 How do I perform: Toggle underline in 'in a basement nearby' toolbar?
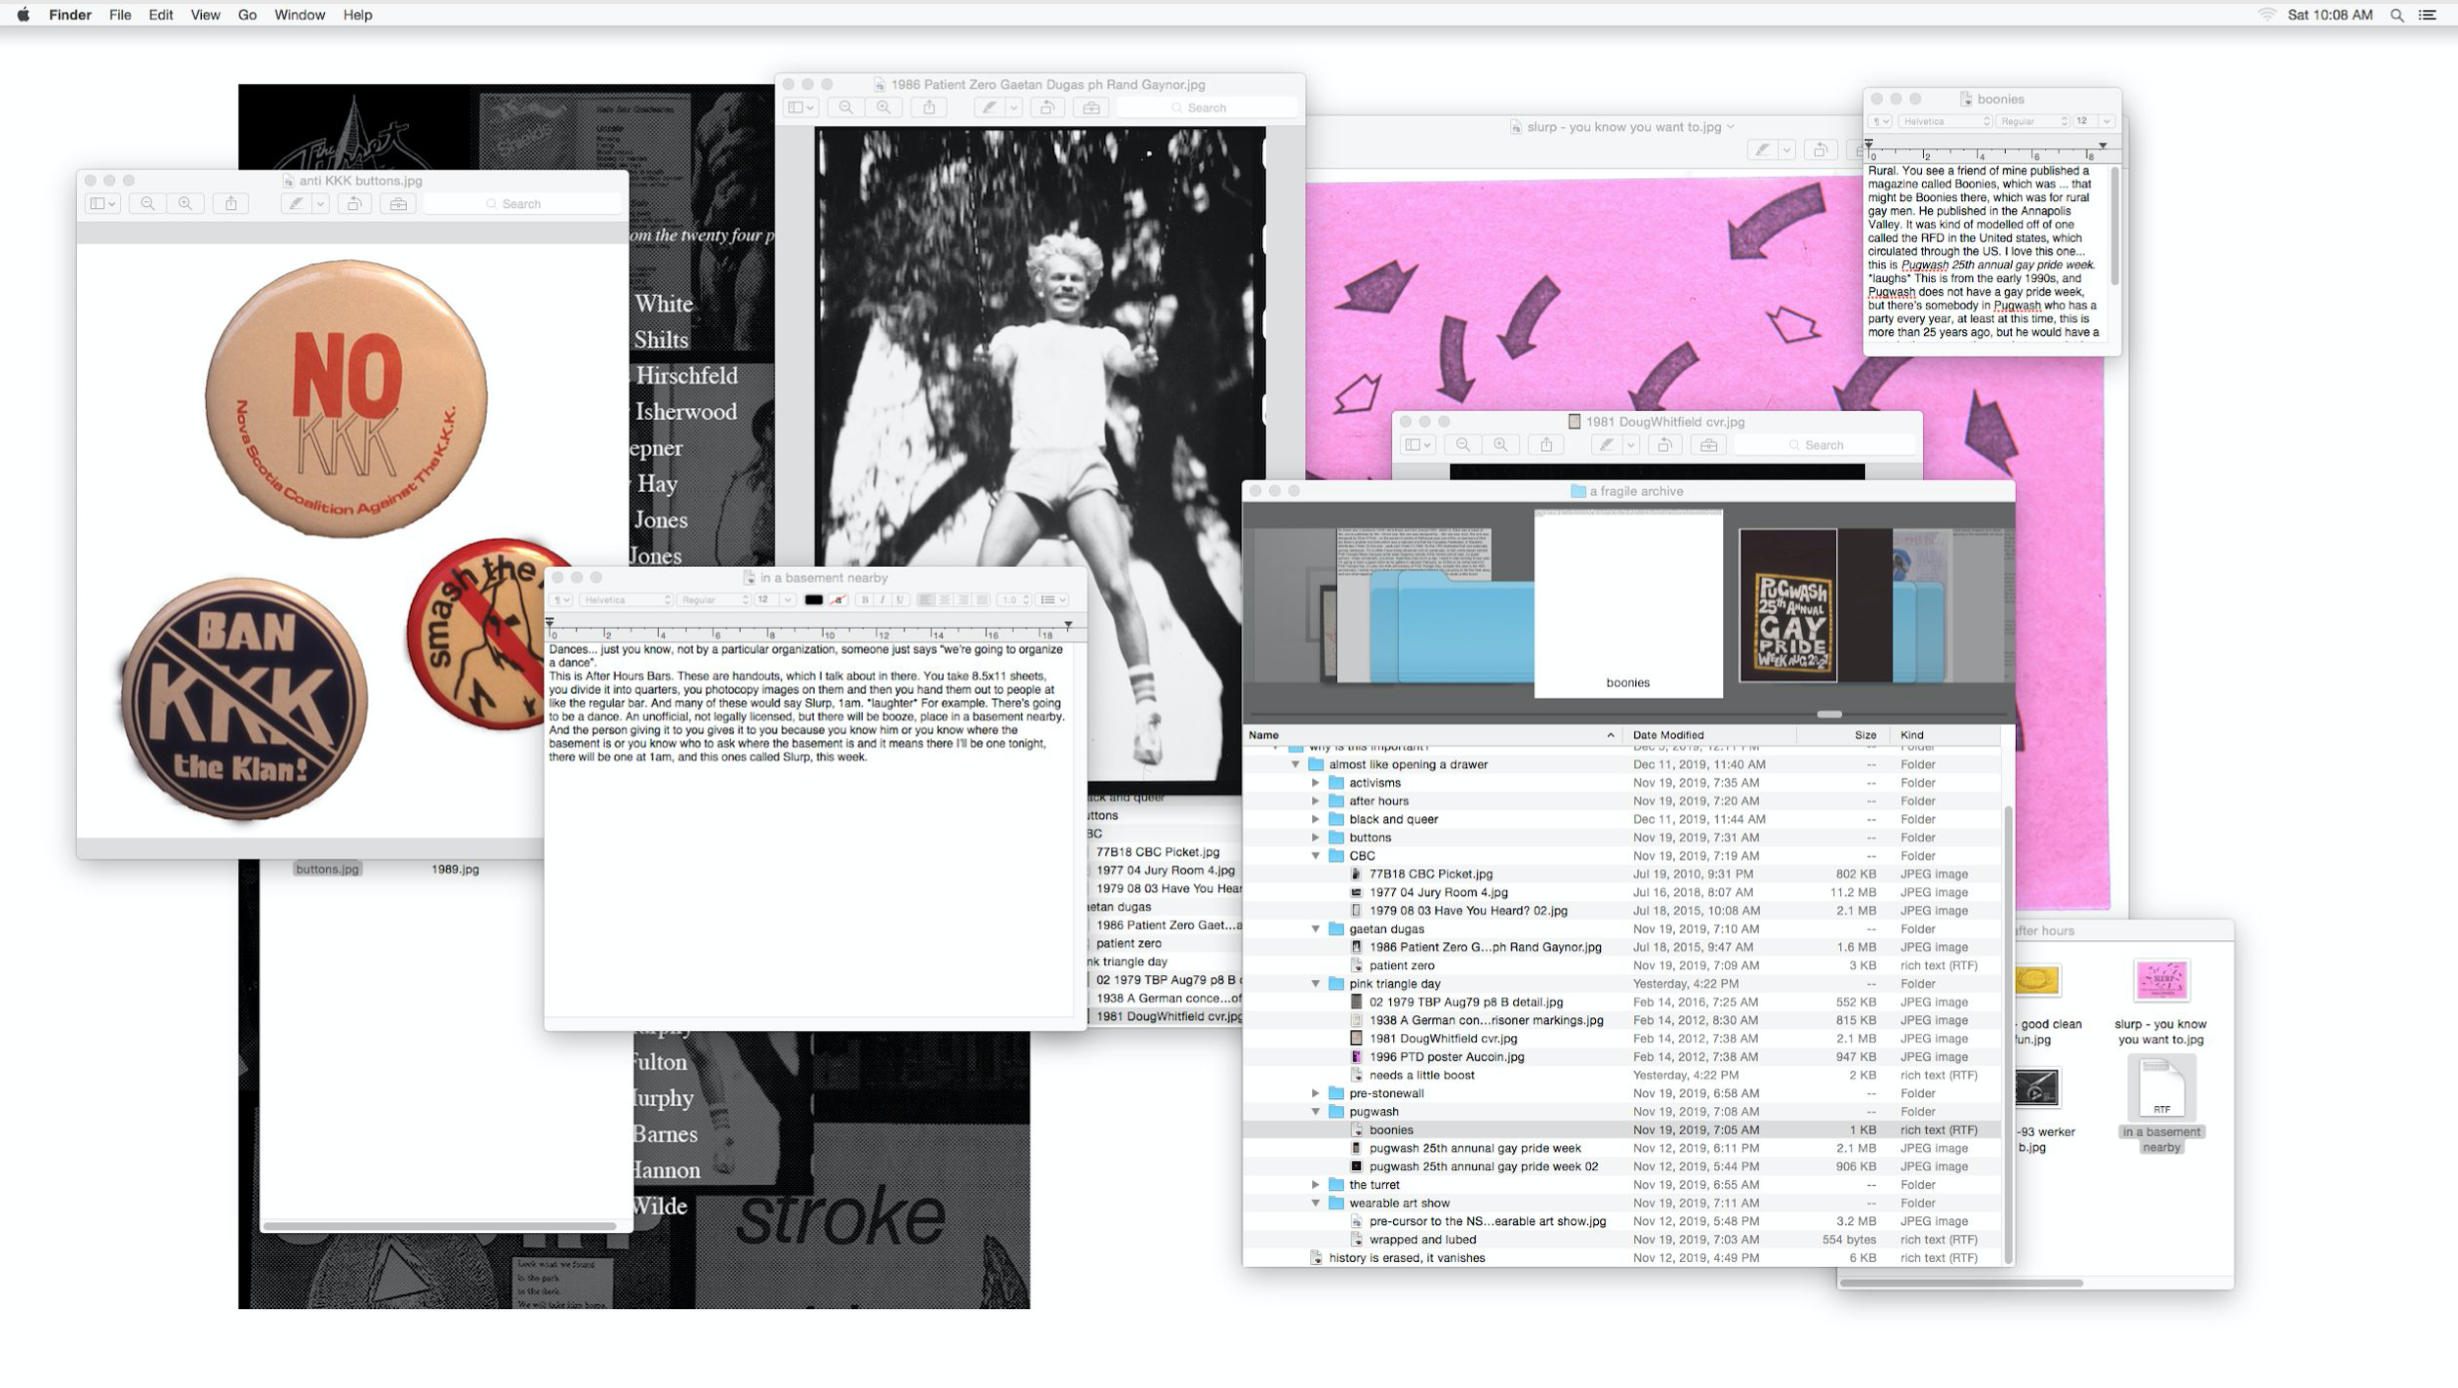(900, 600)
